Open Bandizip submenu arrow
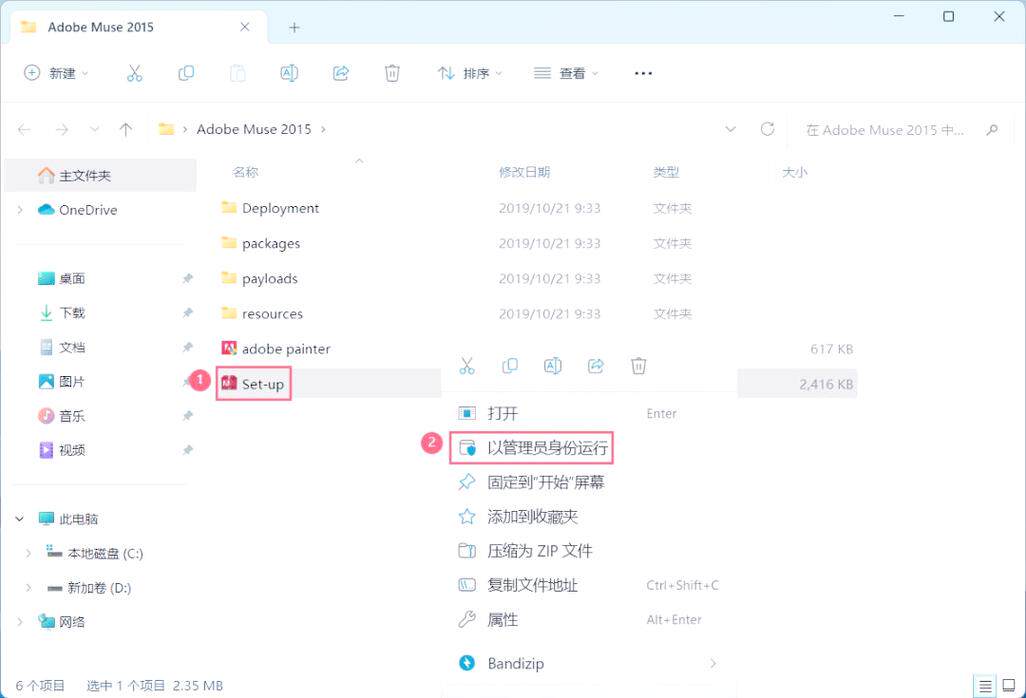This screenshot has width=1026, height=698. click(x=713, y=663)
